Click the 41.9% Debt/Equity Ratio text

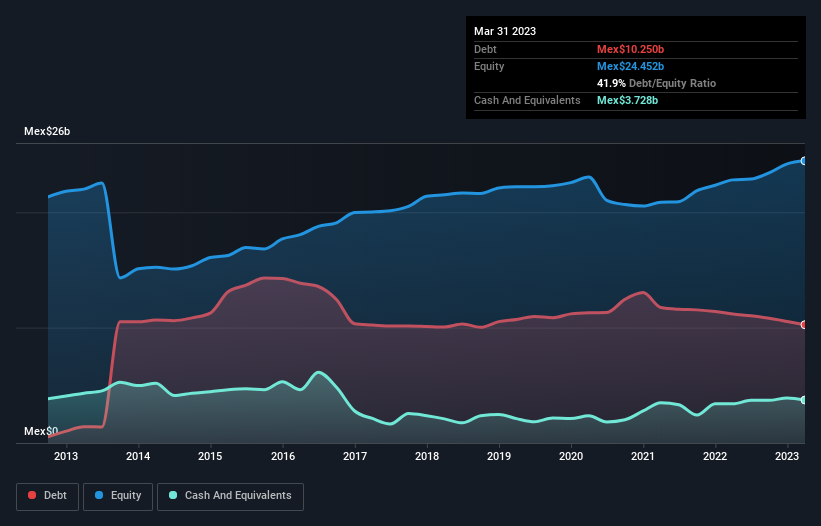click(657, 83)
